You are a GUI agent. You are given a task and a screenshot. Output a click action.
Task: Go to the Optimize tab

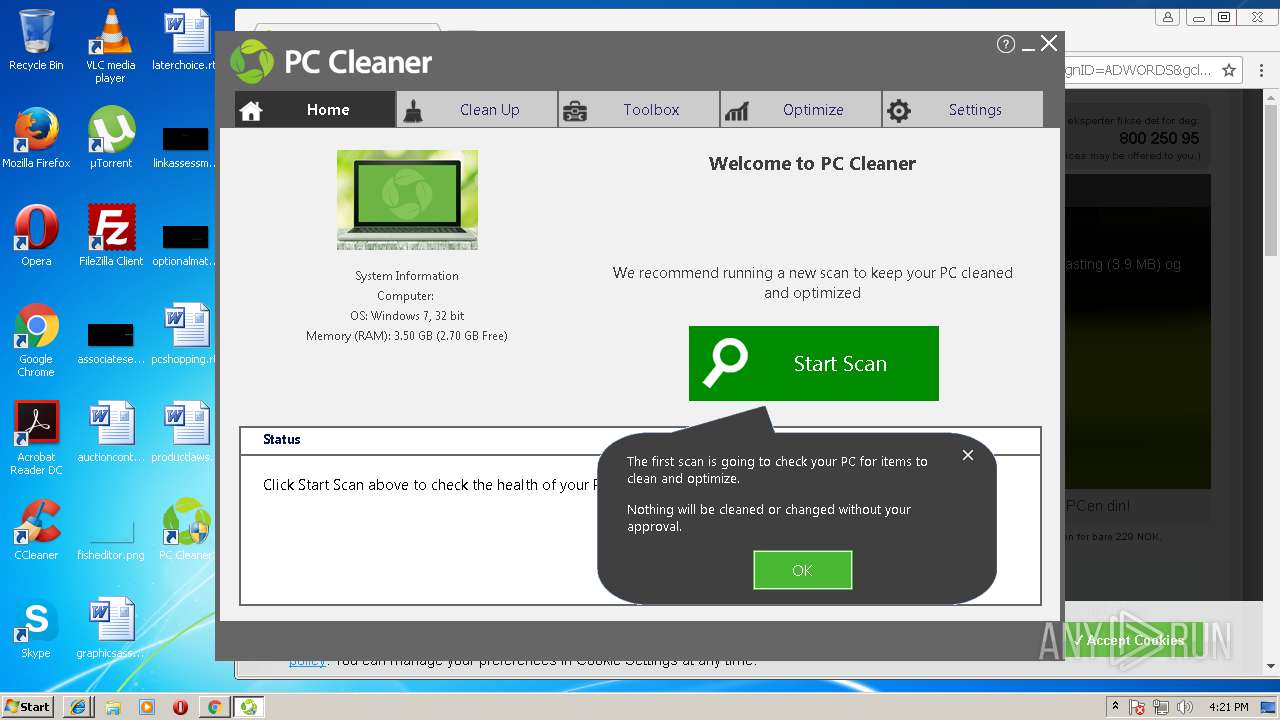801,110
